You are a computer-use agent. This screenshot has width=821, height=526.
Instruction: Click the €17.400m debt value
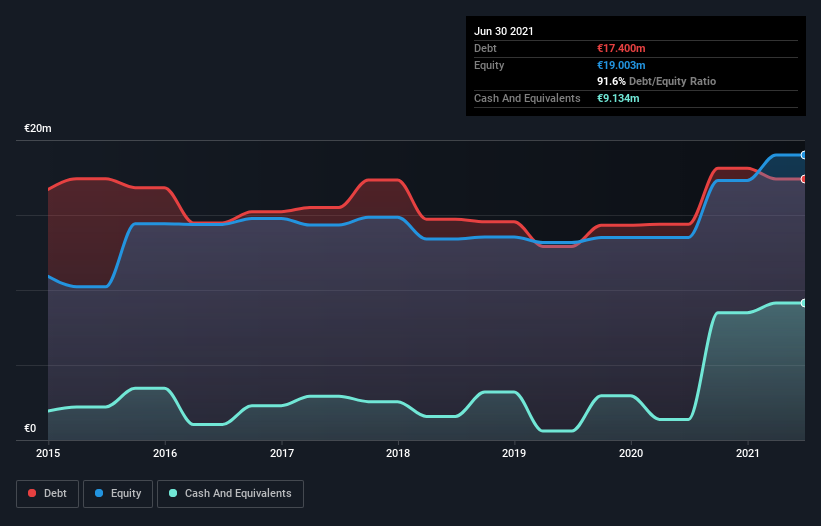coord(621,48)
